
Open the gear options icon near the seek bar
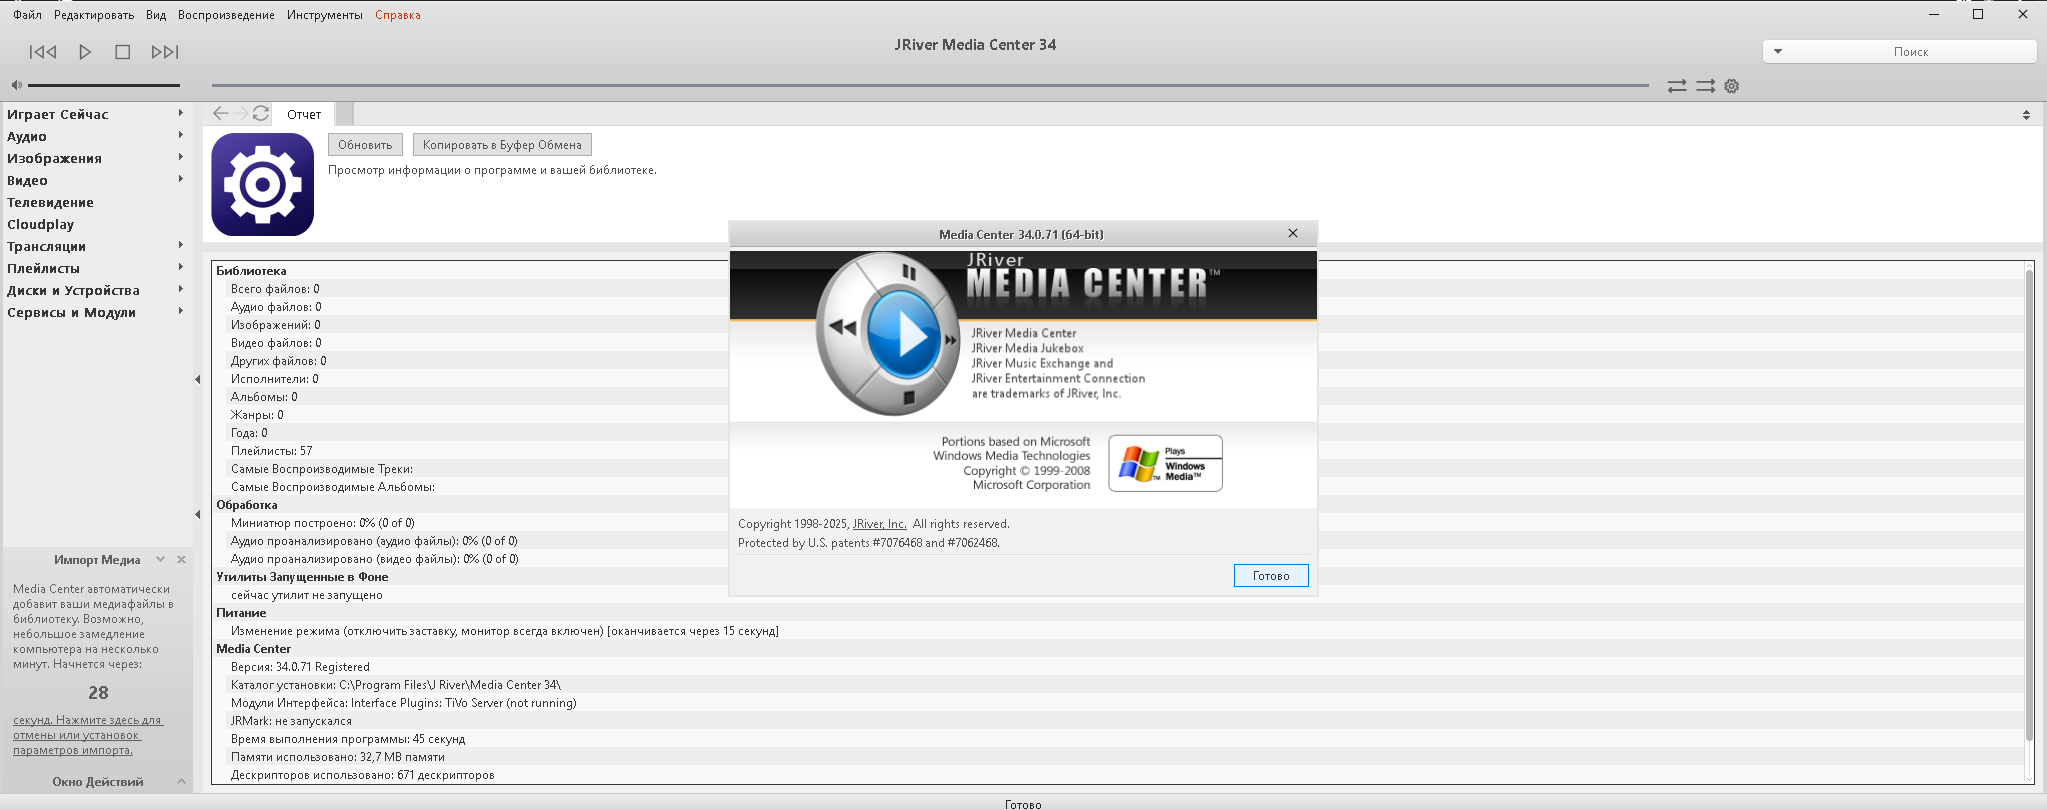[x=1732, y=86]
